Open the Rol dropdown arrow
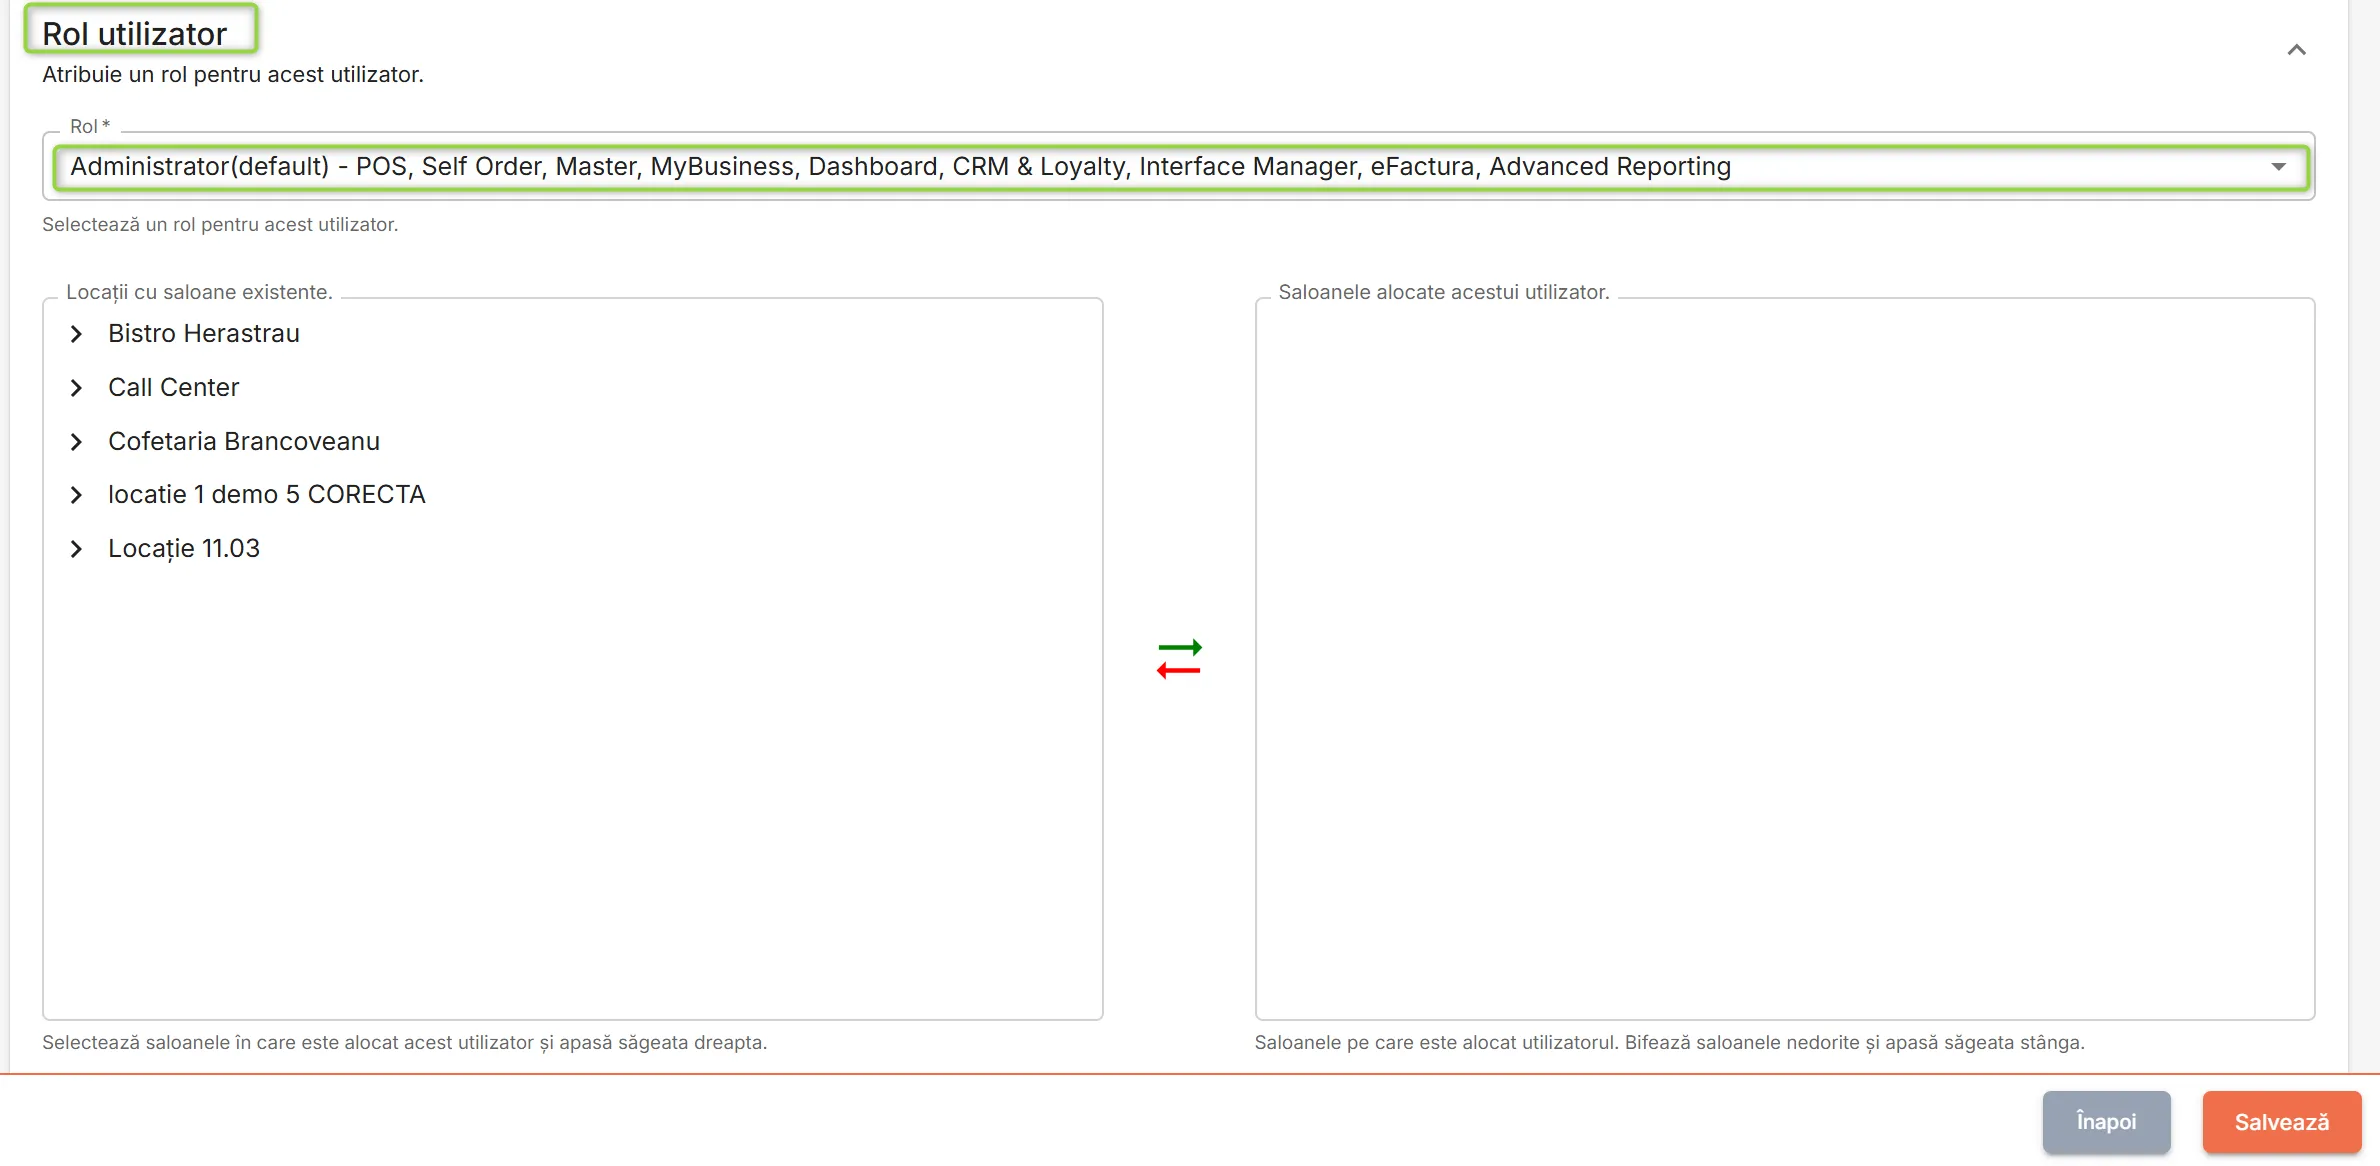 coord(2278,167)
